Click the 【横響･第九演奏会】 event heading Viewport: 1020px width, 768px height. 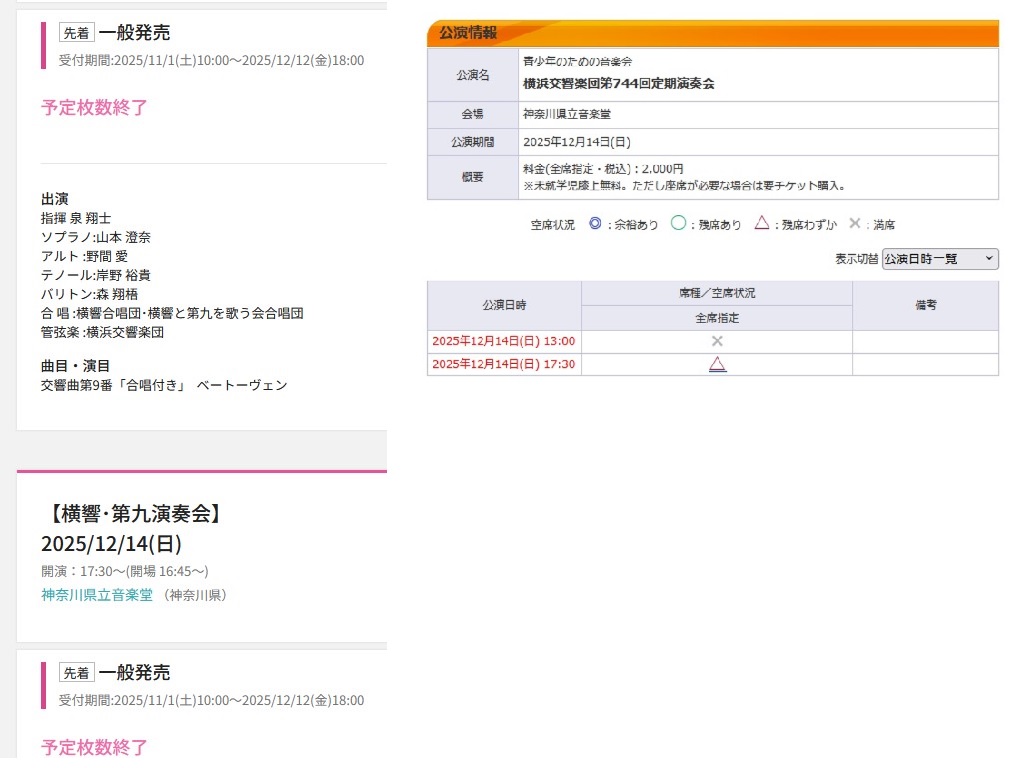pos(136,513)
